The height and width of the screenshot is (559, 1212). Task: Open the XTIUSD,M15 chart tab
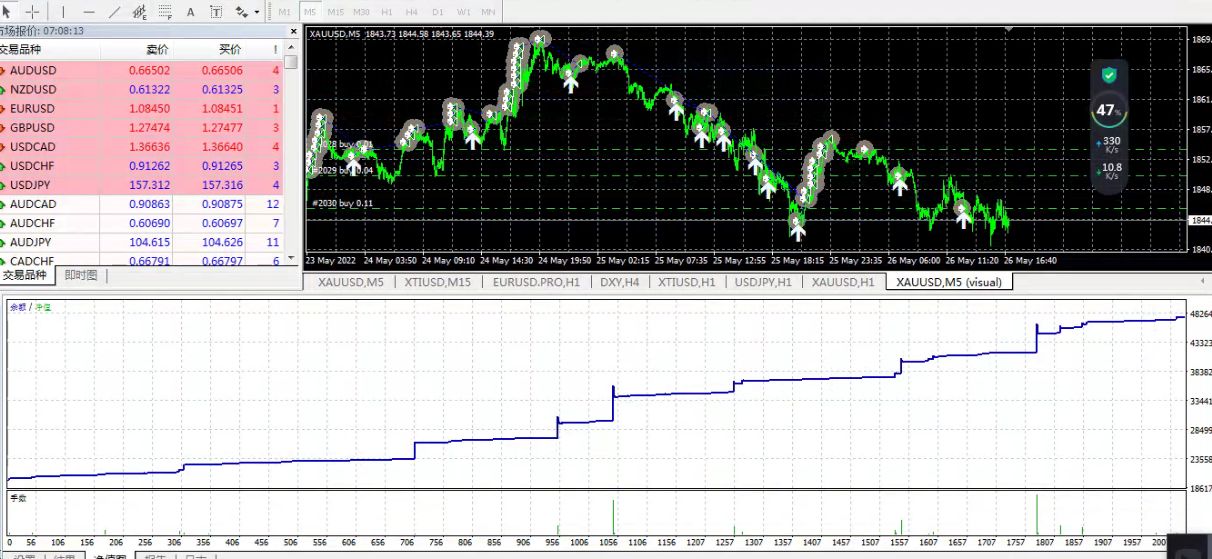coord(438,282)
